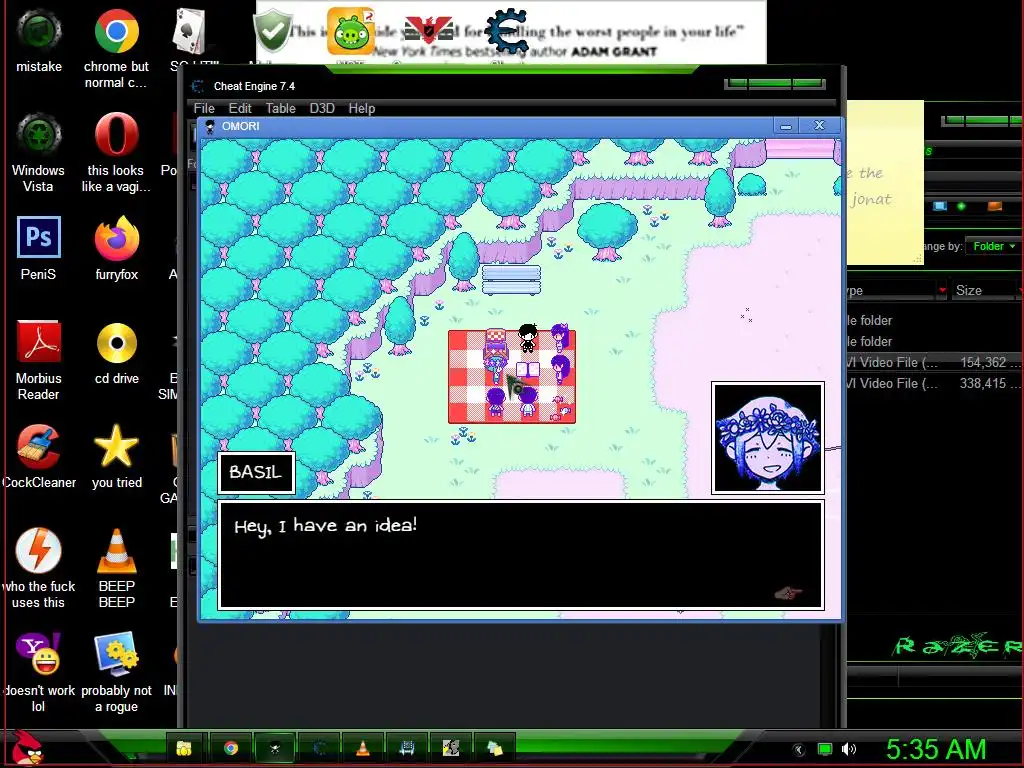Open the Type column dropdown arrow
The image size is (1024, 768).
tap(942, 290)
